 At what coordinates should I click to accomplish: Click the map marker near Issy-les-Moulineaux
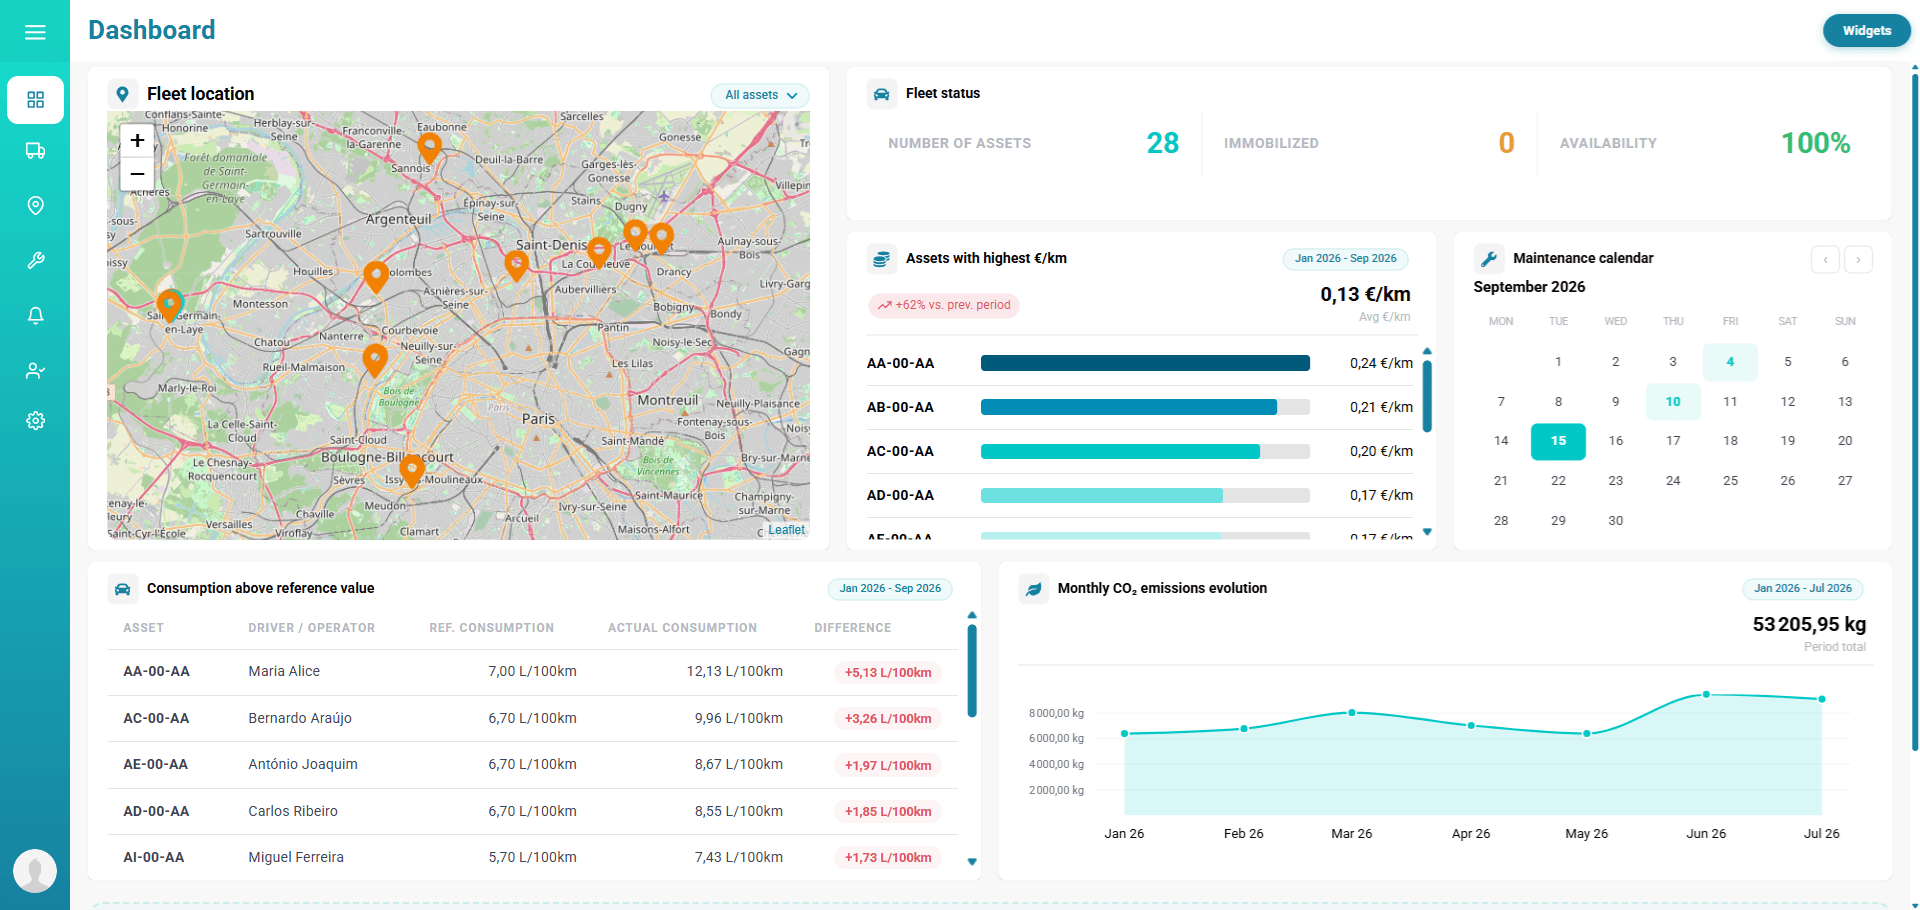[411, 470]
